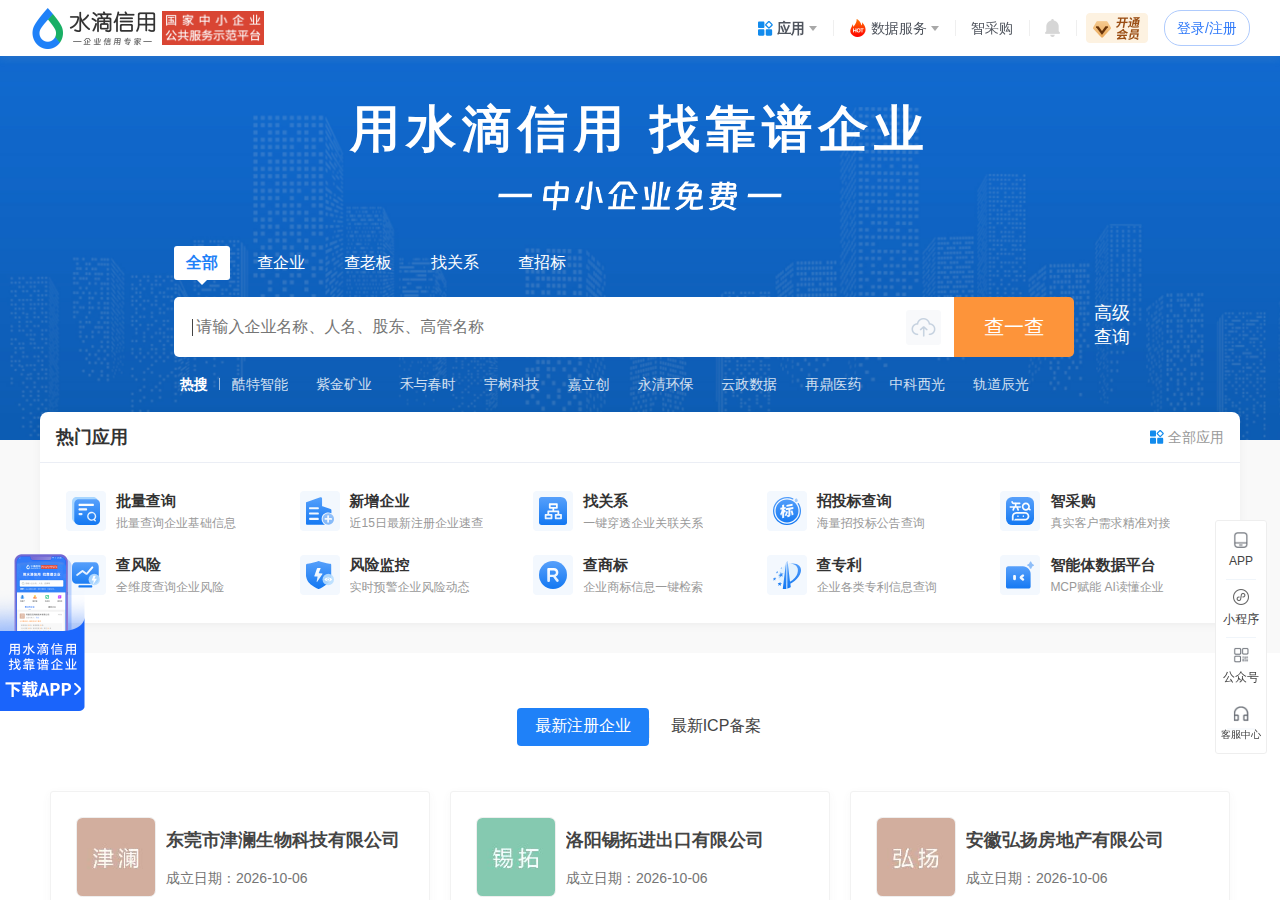Click the APP icon in right sidebar

pyautogui.click(x=1241, y=540)
